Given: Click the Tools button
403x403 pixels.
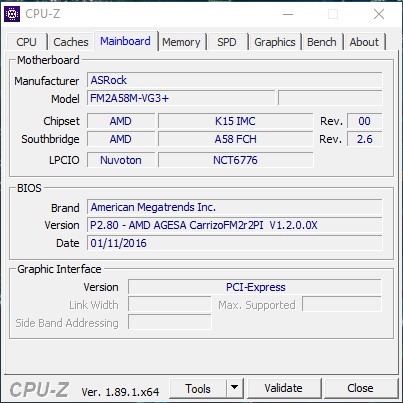Looking at the screenshot, I should pos(198,388).
